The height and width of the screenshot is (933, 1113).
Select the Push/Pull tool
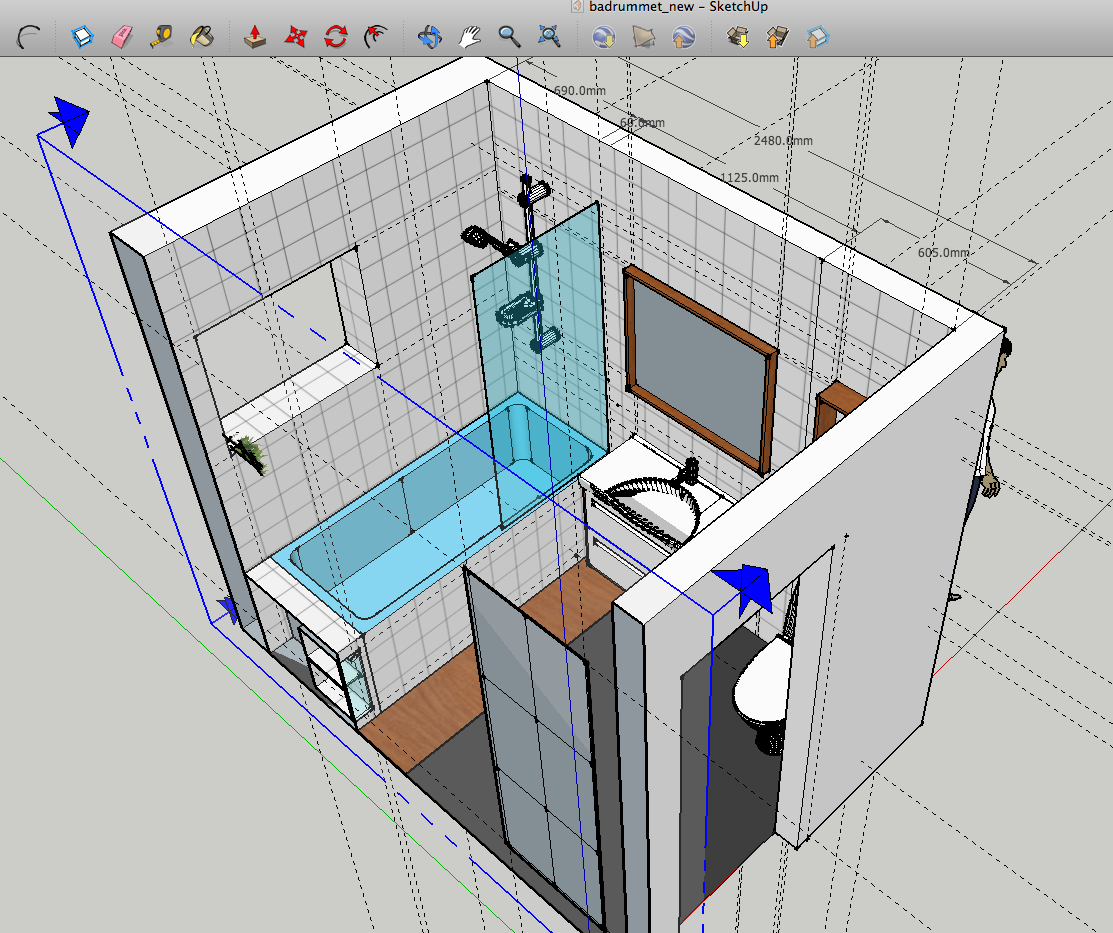click(x=255, y=37)
